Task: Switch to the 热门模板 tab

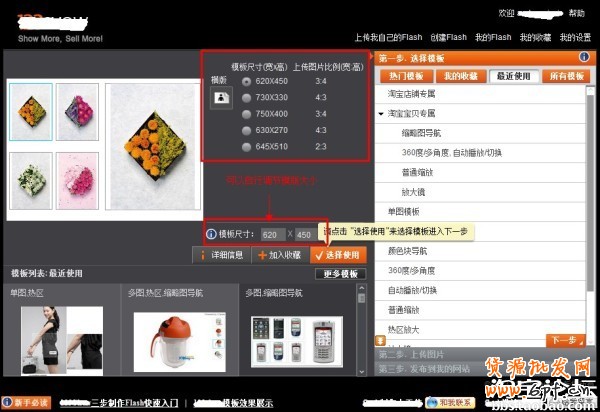Action: tap(405, 76)
